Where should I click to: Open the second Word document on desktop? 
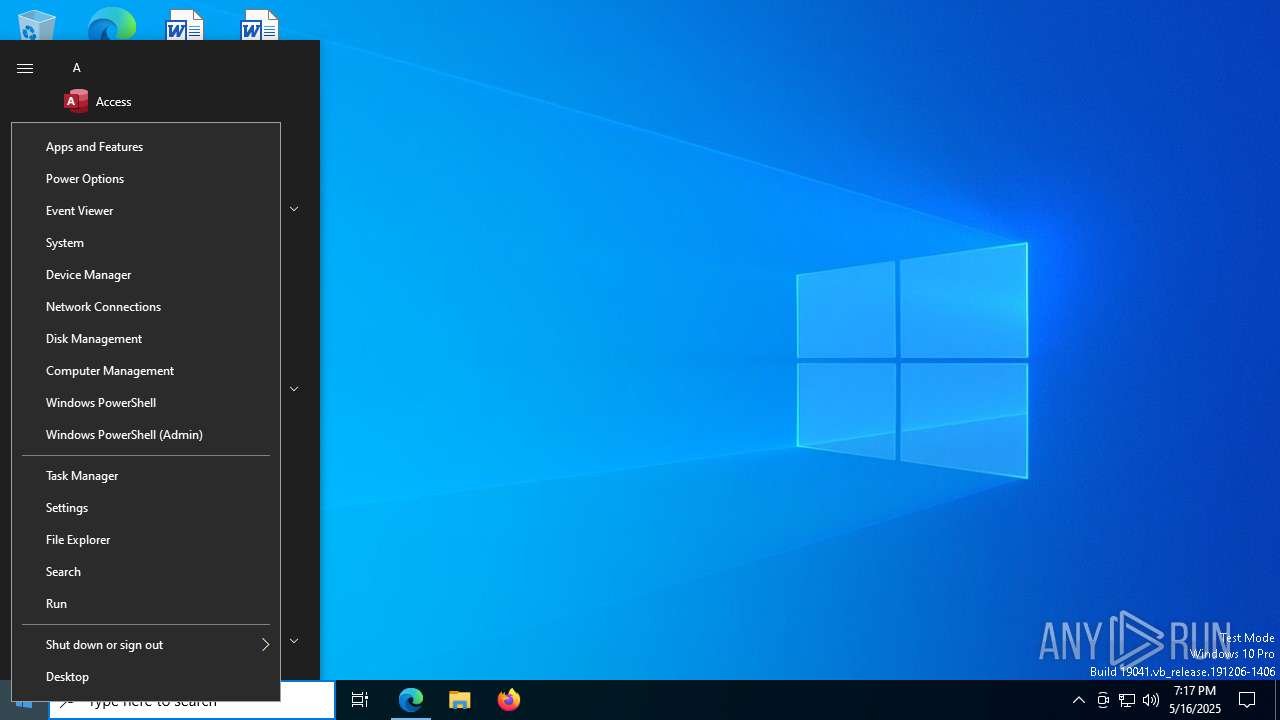coord(260,24)
